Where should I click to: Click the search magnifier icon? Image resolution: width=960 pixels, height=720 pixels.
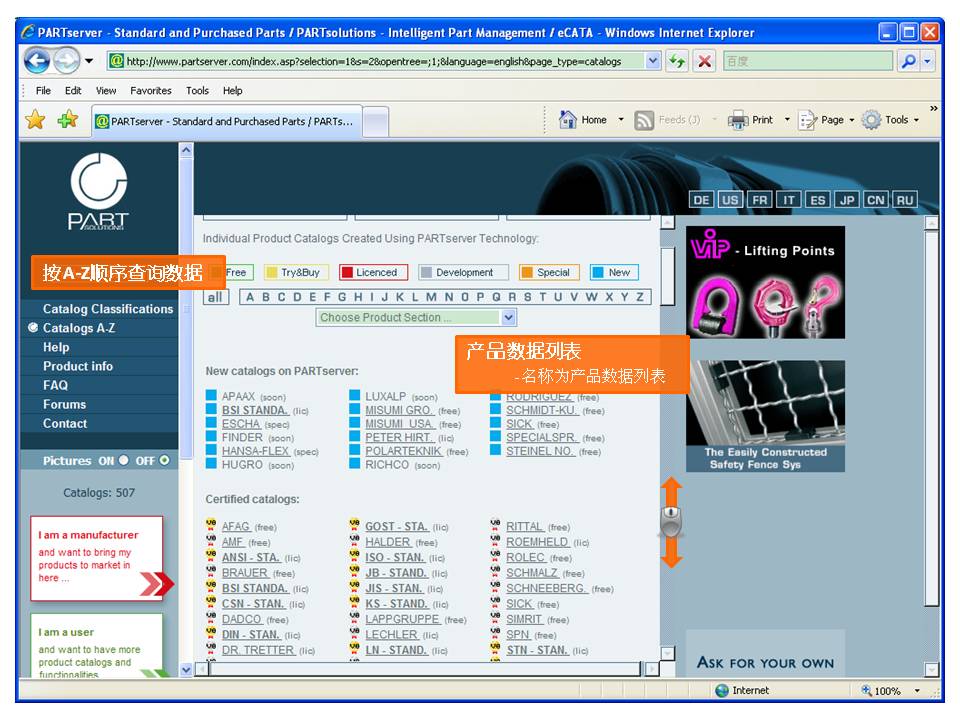pyautogui.click(x=909, y=61)
